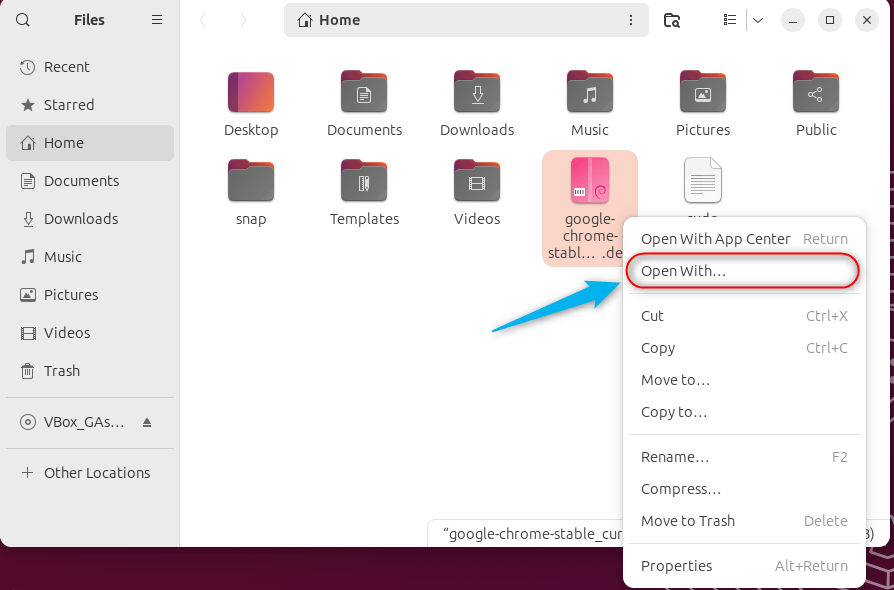Select the Music folder icon in the grid

590,92
